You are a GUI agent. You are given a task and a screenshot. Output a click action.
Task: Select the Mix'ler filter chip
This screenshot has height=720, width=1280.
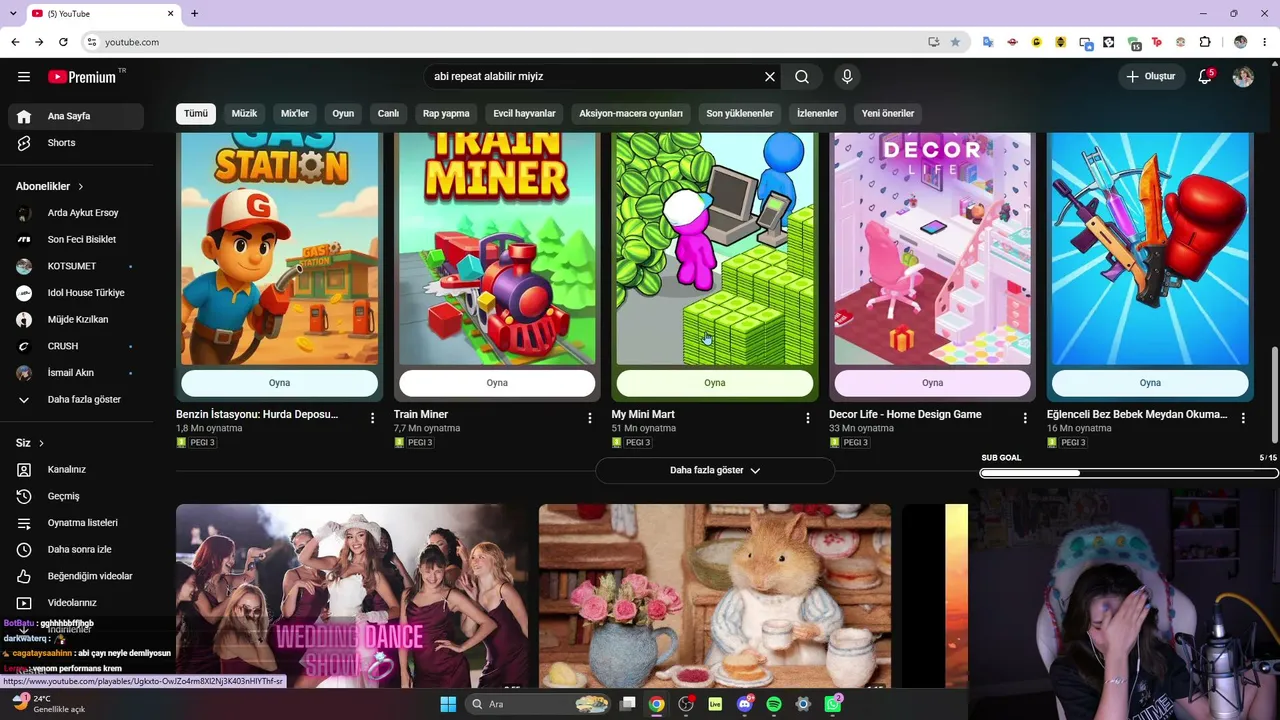pyautogui.click(x=295, y=113)
